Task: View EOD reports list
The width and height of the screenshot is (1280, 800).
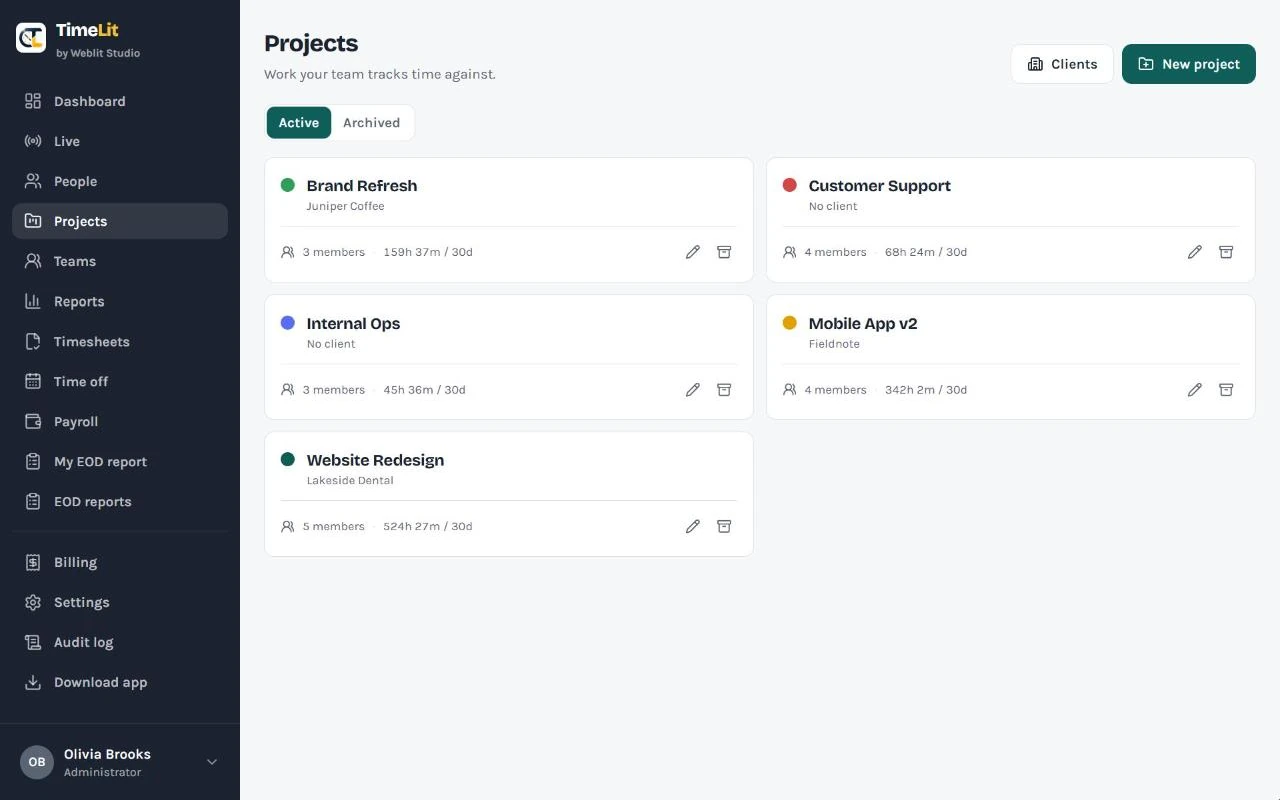Action: click(120, 501)
